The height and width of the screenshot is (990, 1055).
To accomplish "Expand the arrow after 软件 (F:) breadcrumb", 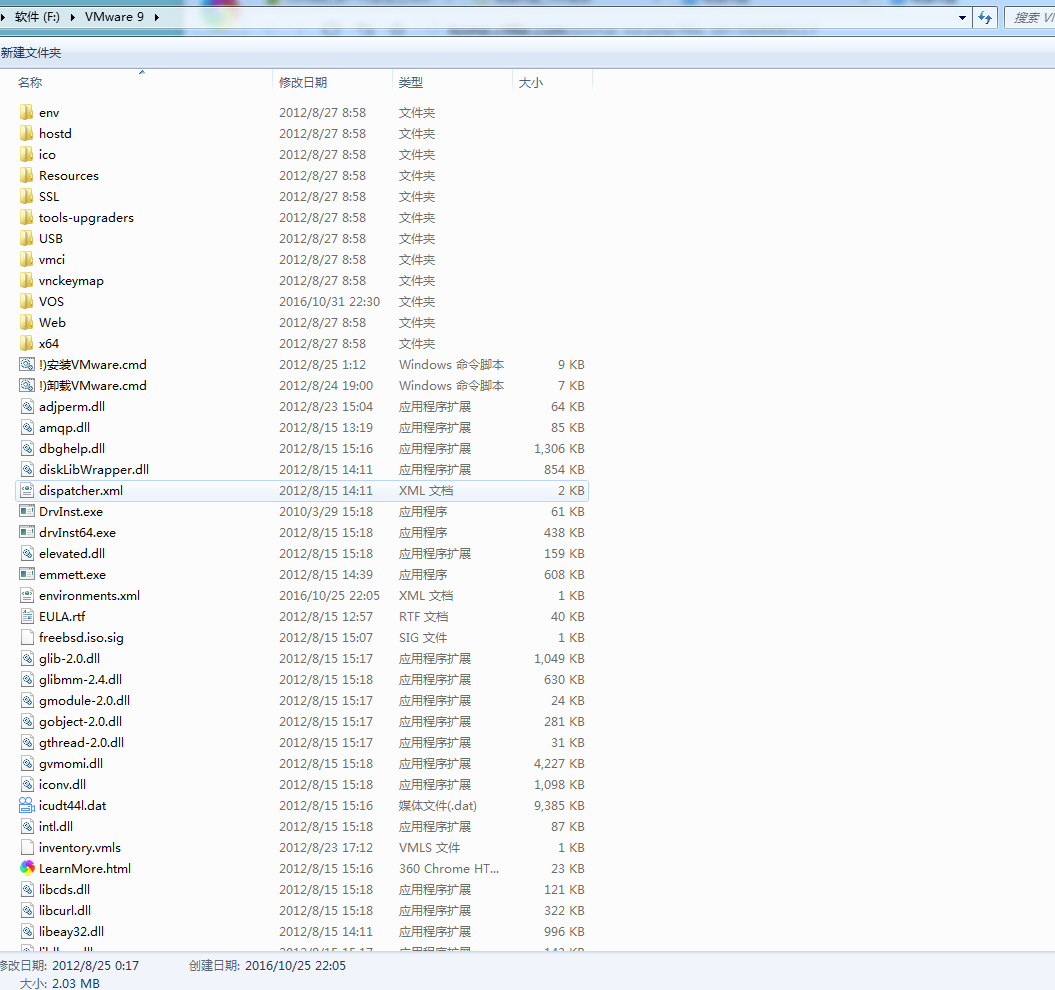I will point(72,17).
